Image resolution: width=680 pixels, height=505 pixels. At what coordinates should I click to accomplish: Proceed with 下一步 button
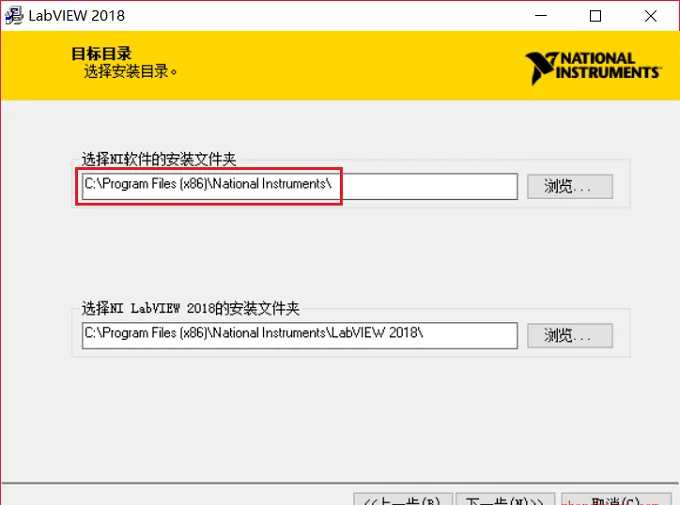tap(505, 499)
